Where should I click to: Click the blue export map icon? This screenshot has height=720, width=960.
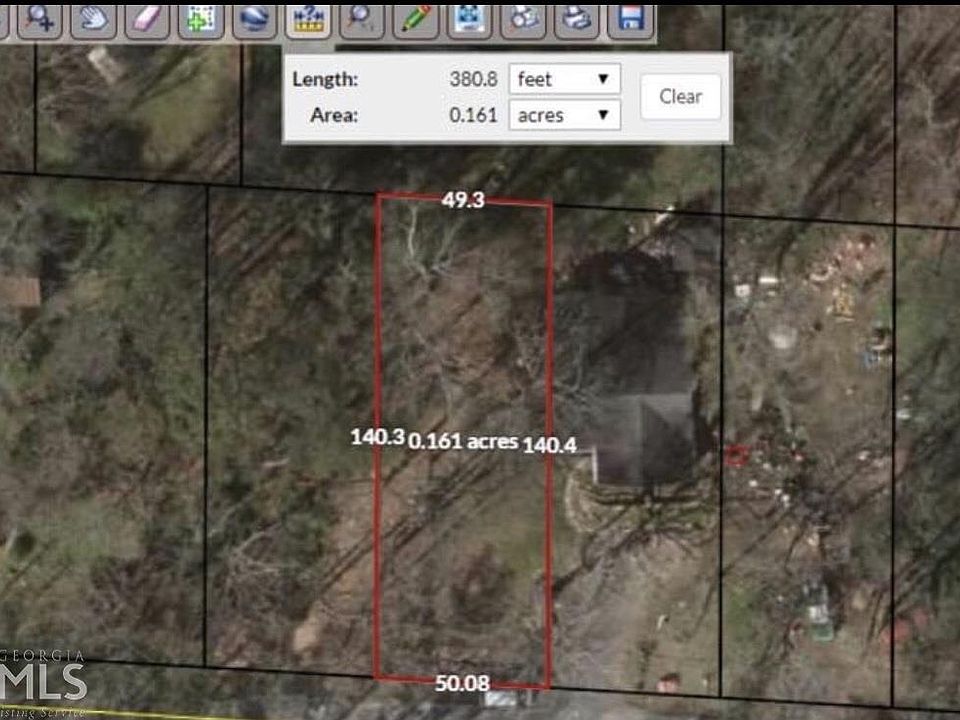(x=468, y=17)
